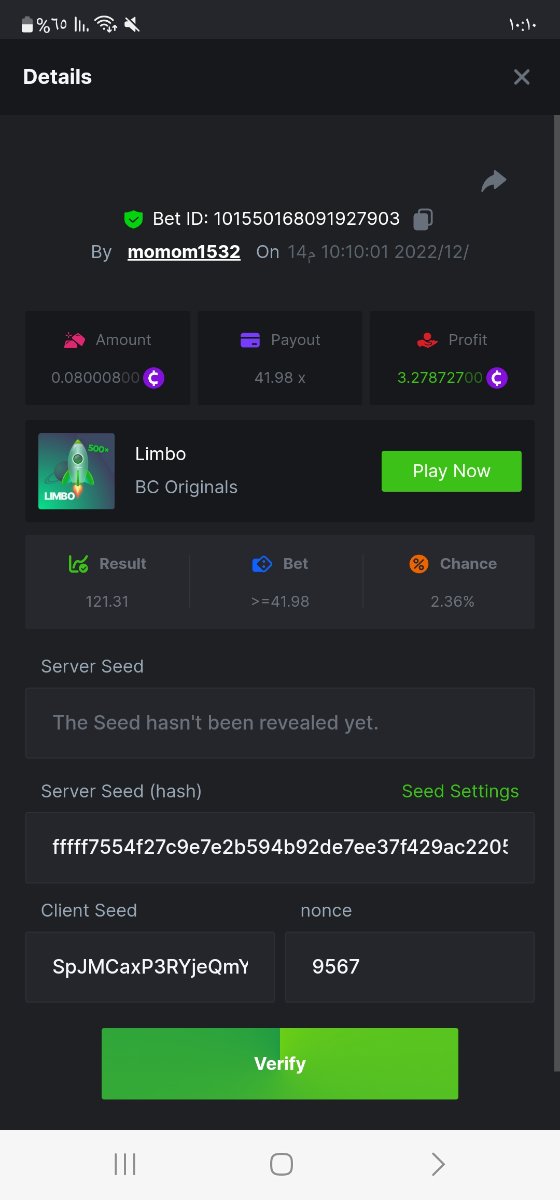Open the Limbo game thumbnail
Image resolution: width=560 pixels, height=1200 pixels.
76,471
